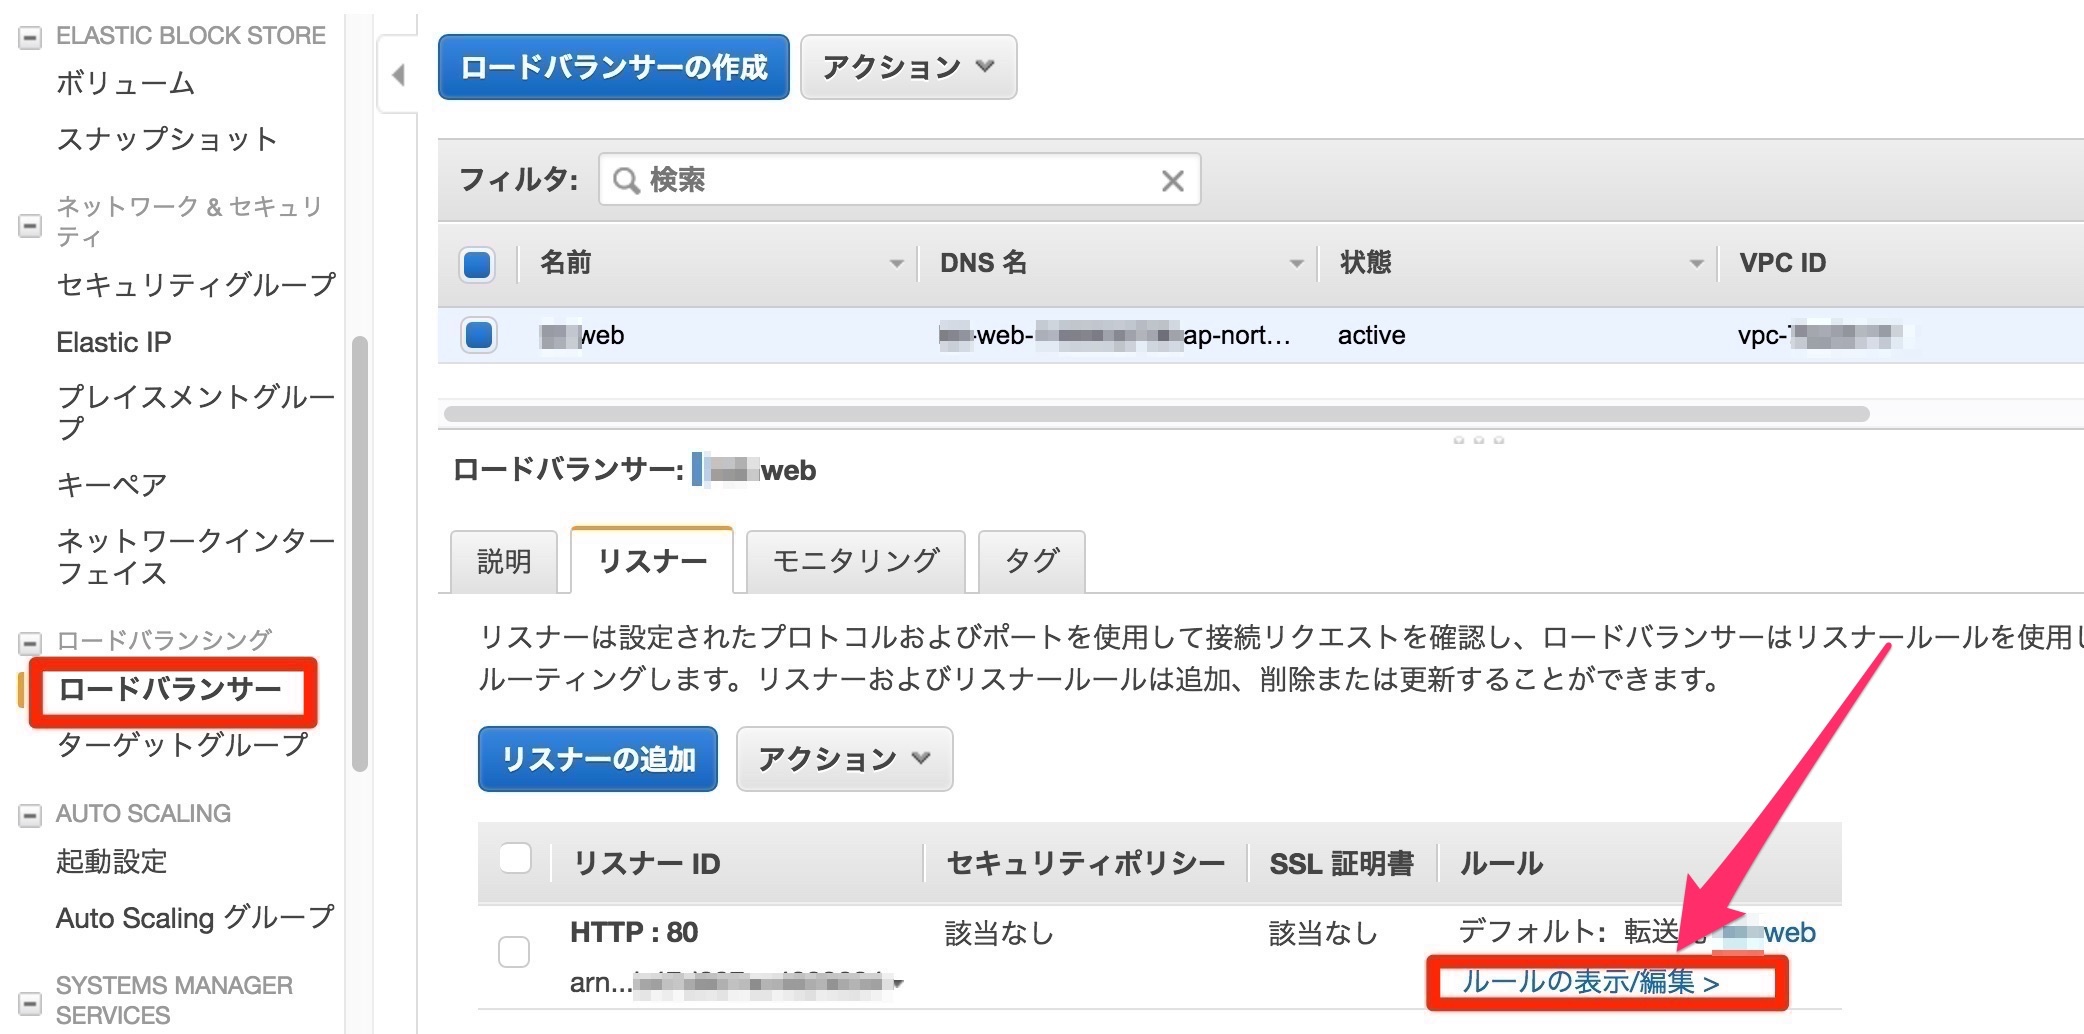Screen dimensions: 2084x1034
Task: Open the listener アクション dropdown
Action: coord(844,760)
